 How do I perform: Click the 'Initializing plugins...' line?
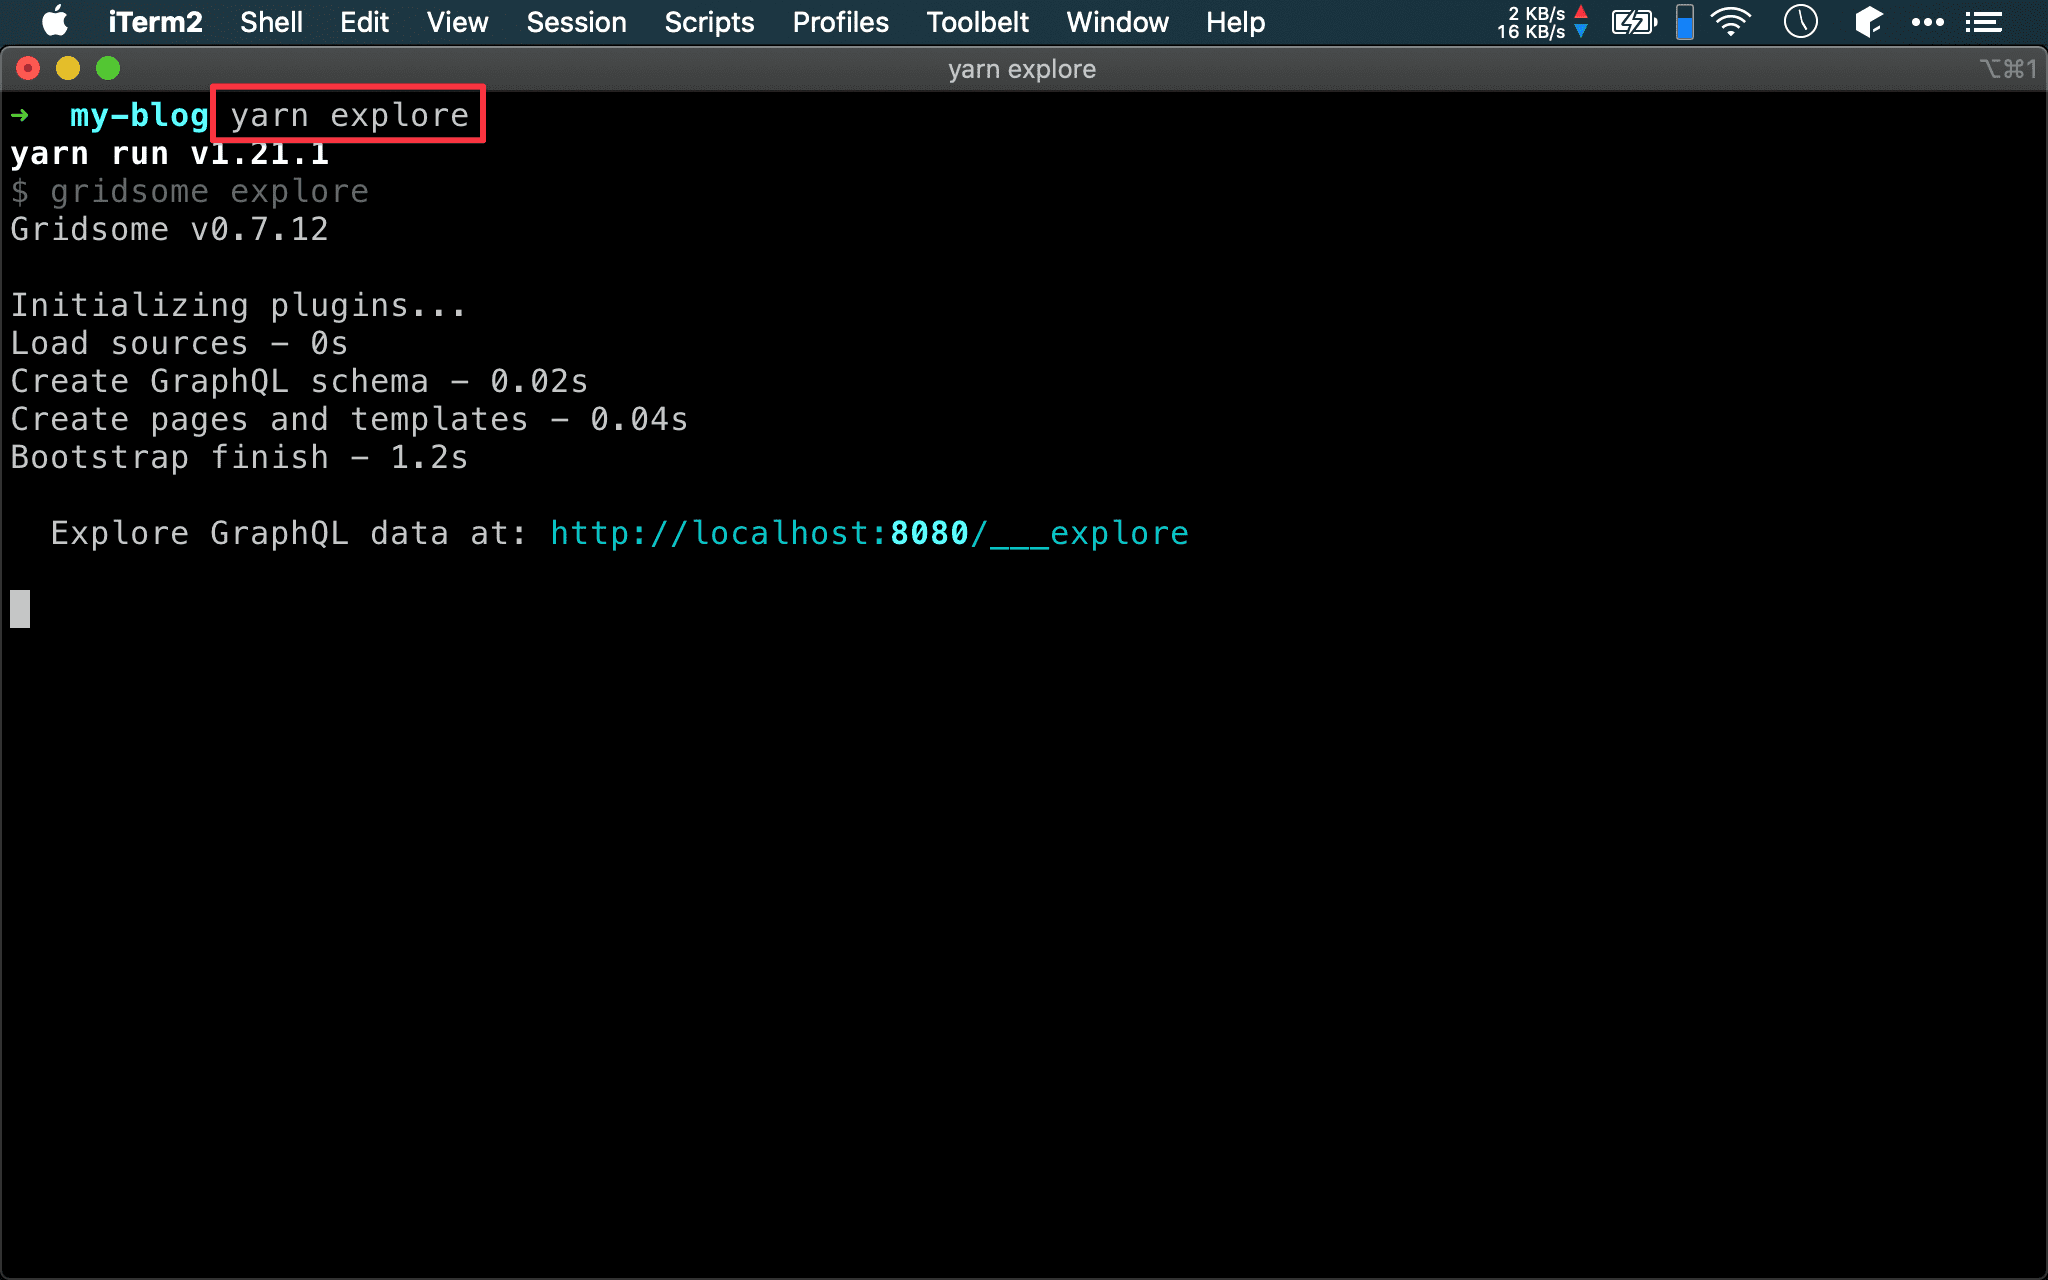[x=239, y=305]
